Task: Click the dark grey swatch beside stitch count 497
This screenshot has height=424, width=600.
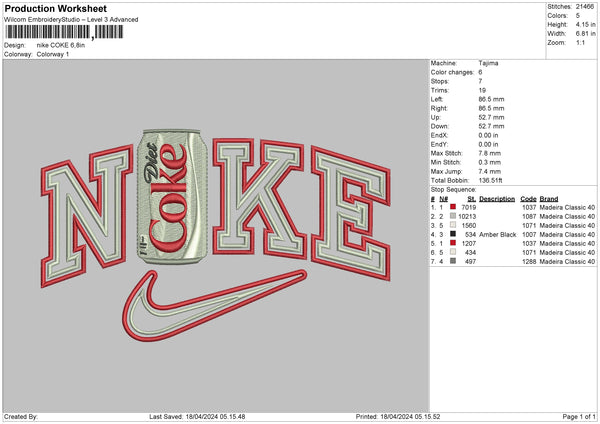Action: [453, 261]
